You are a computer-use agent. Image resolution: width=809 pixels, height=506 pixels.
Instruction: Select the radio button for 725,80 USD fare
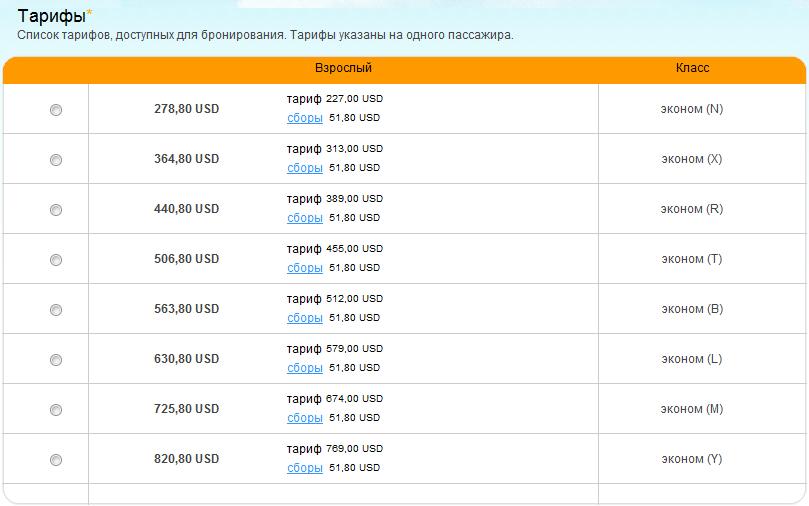coord(56,410)
